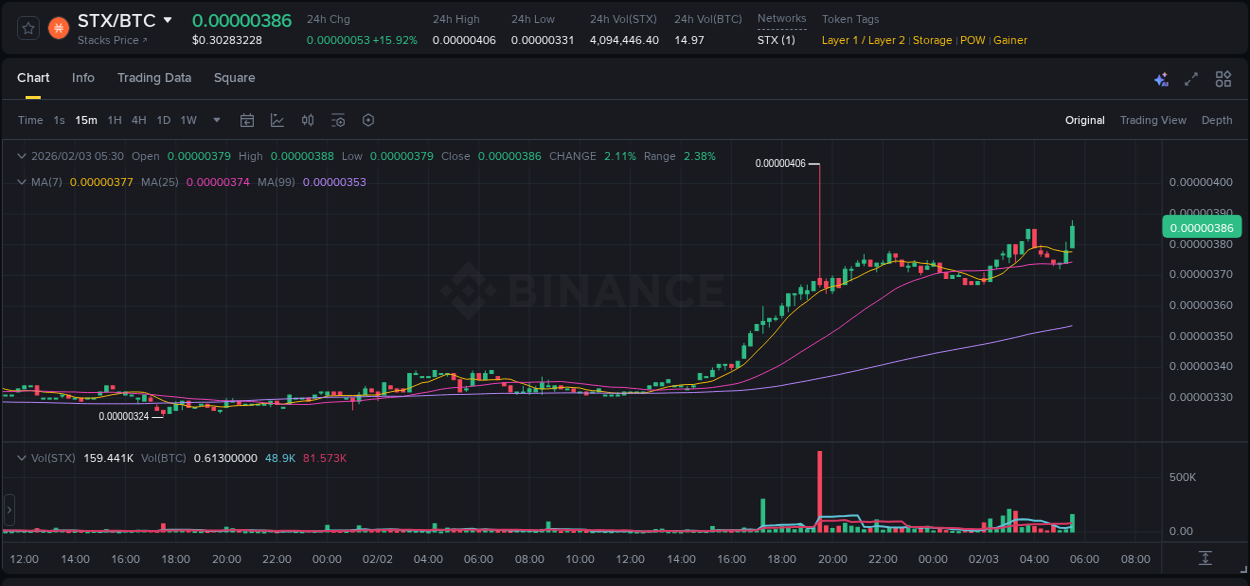Open the chart settings hexagon icon

368,120
